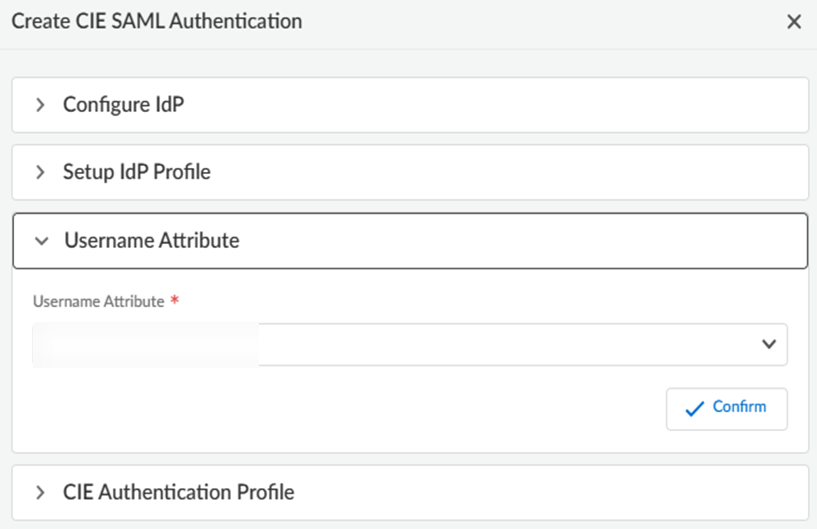Open the CIE Authentication Profile heading
The image size is (817, 529).
point(178,492)
